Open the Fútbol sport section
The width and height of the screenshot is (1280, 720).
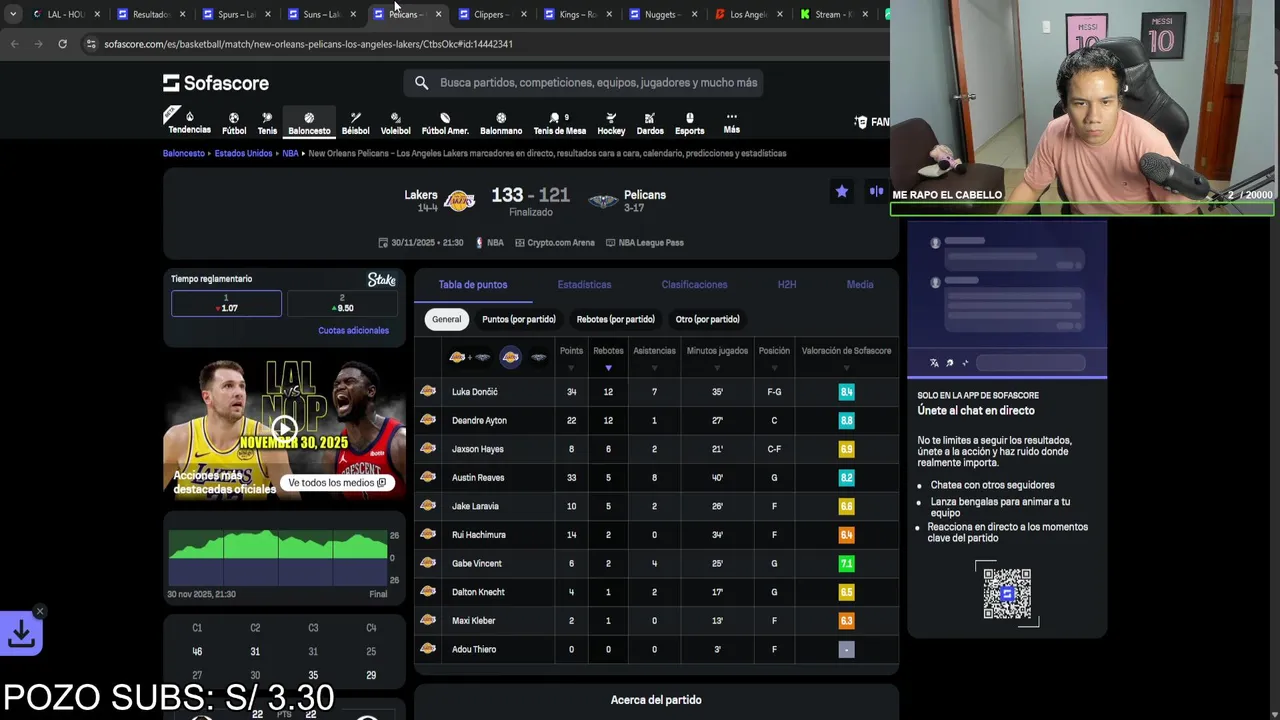[234, 123]
